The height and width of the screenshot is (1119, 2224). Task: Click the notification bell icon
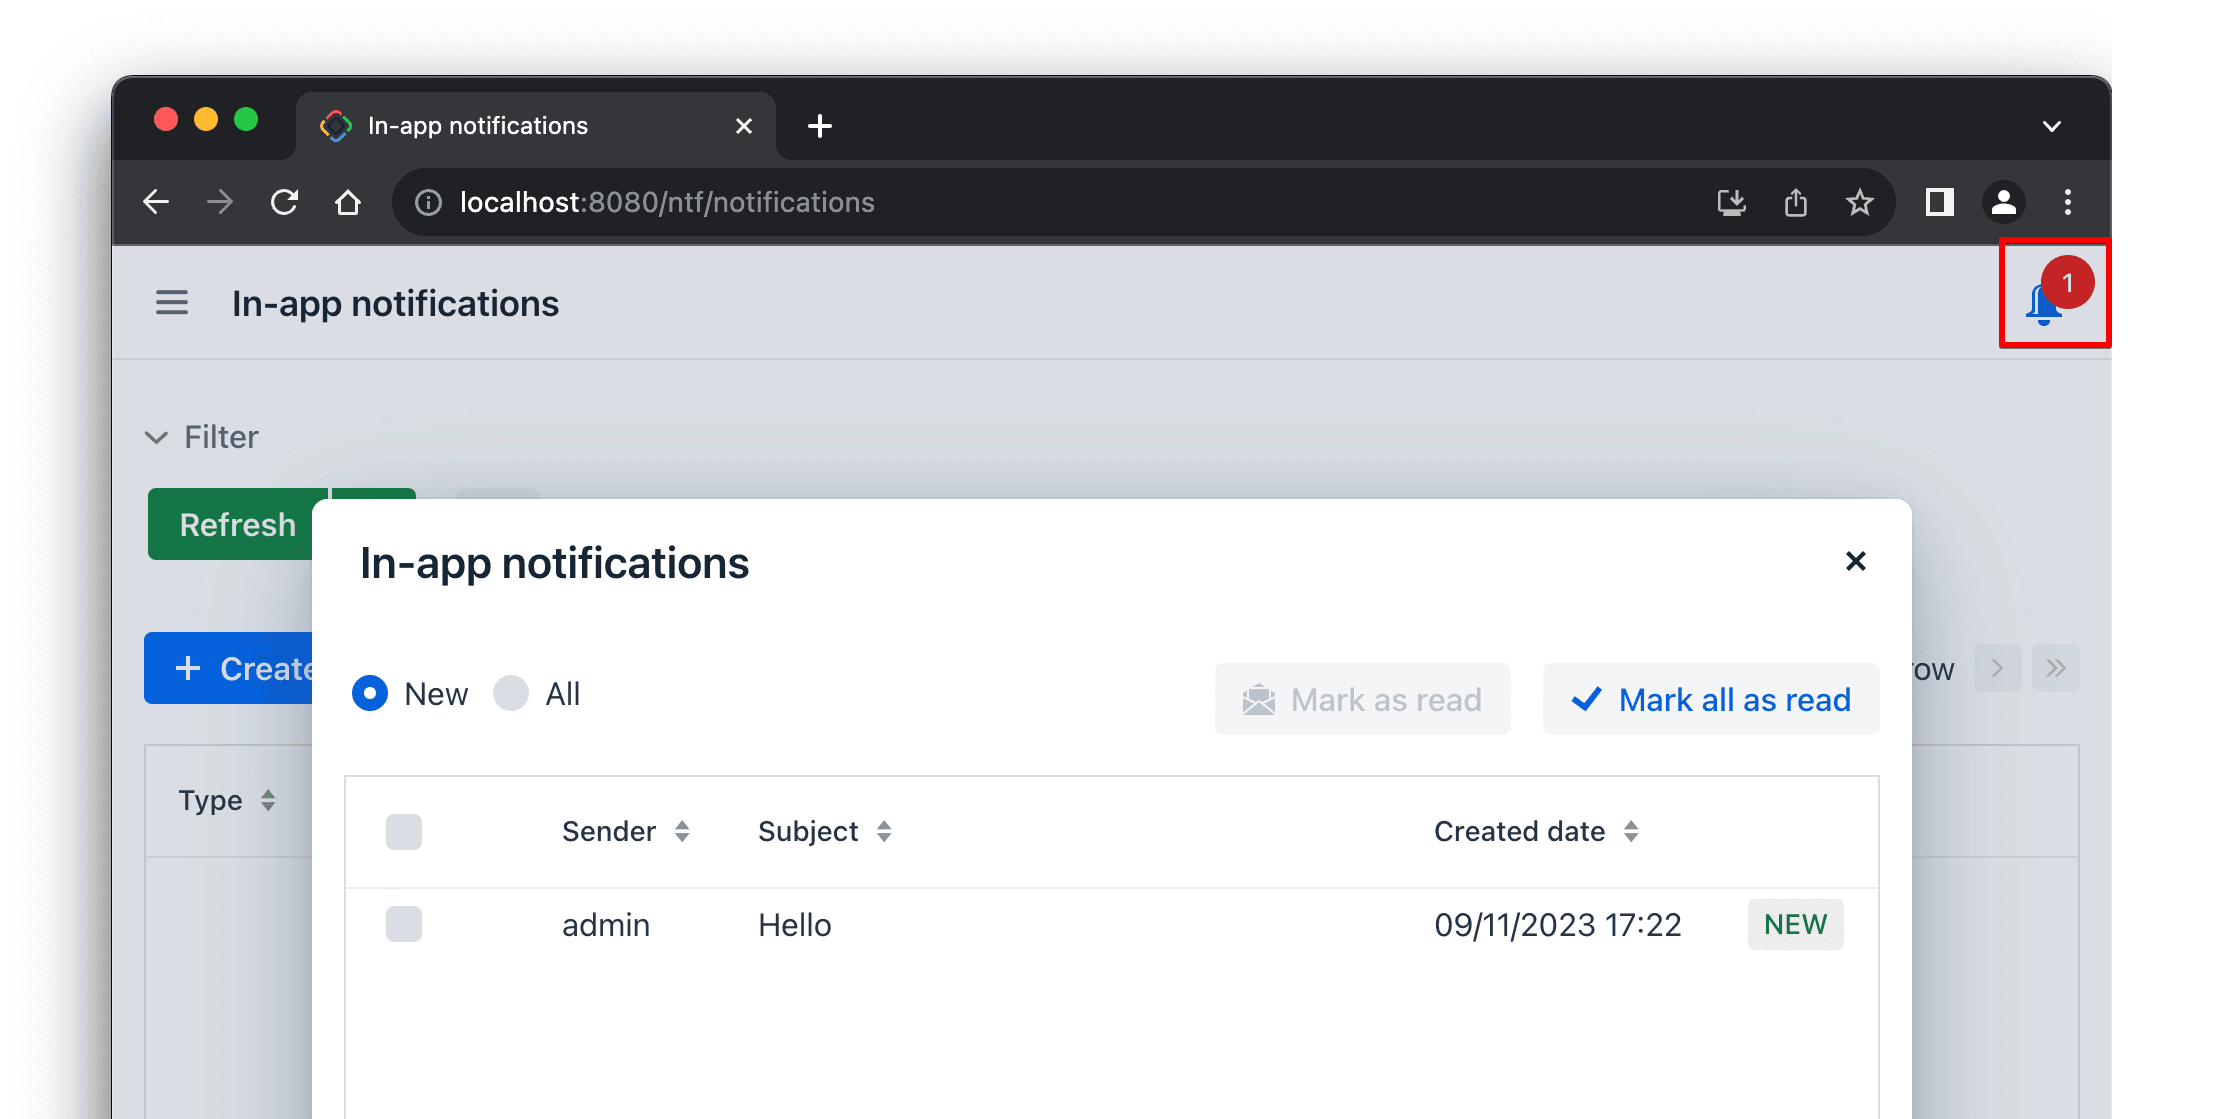(2044, 304)
